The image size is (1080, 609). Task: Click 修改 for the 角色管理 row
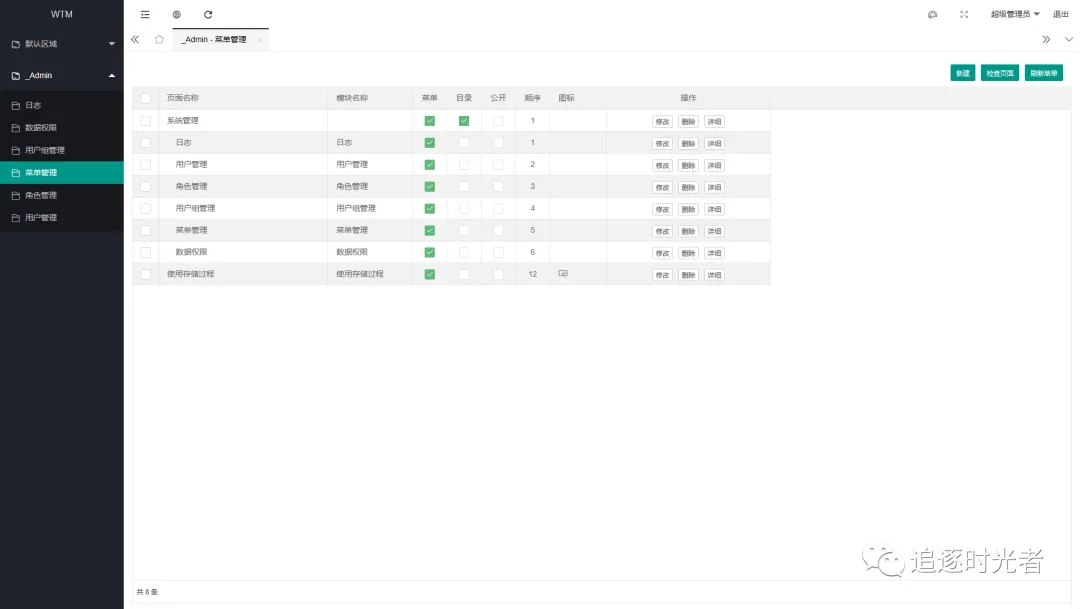pos(662,187)
